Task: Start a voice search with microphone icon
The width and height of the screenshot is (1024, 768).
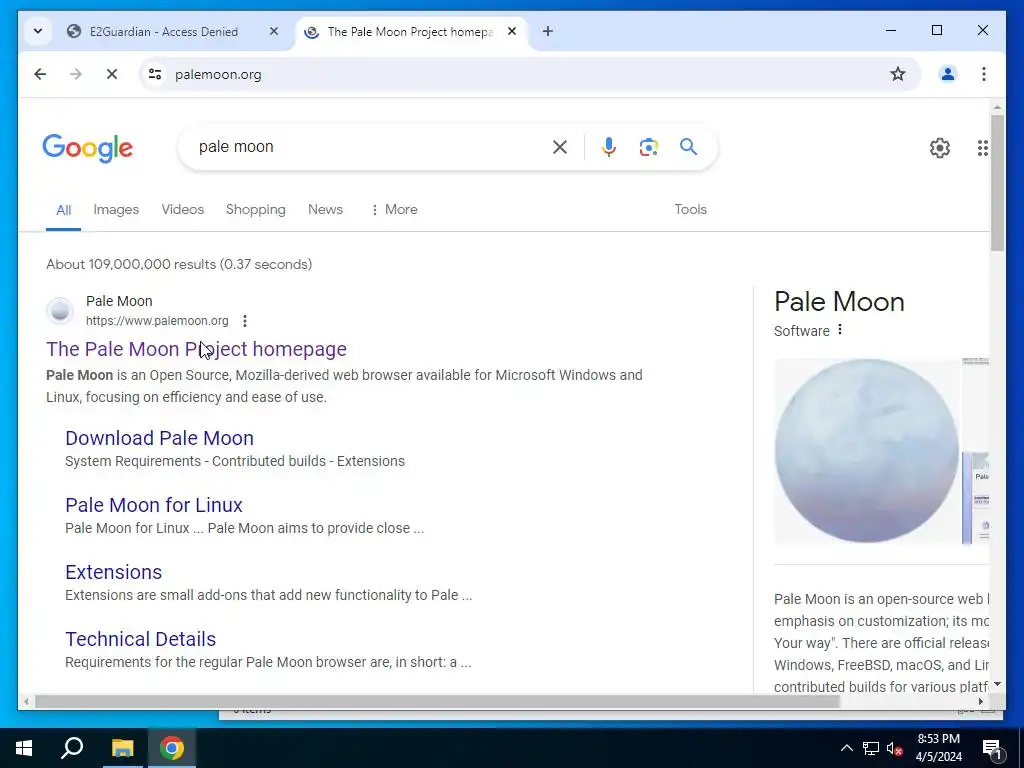Action: (x=609, y=147)
